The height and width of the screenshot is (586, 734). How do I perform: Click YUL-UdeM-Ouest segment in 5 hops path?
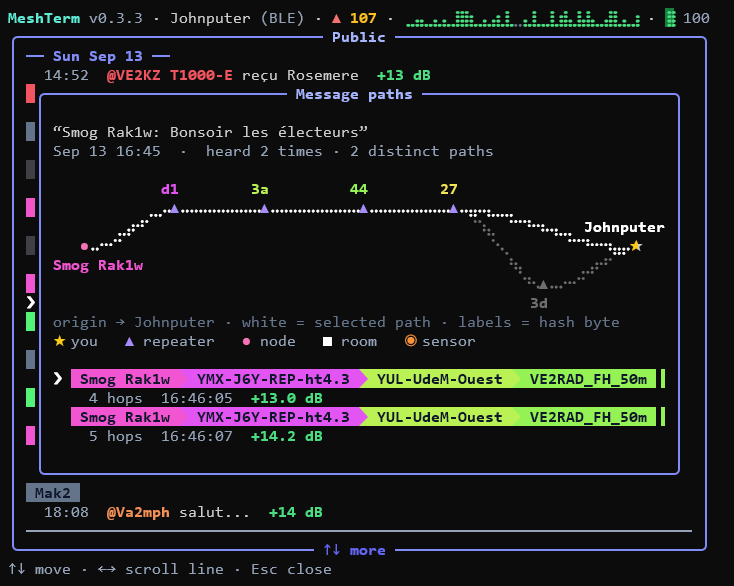439,417
